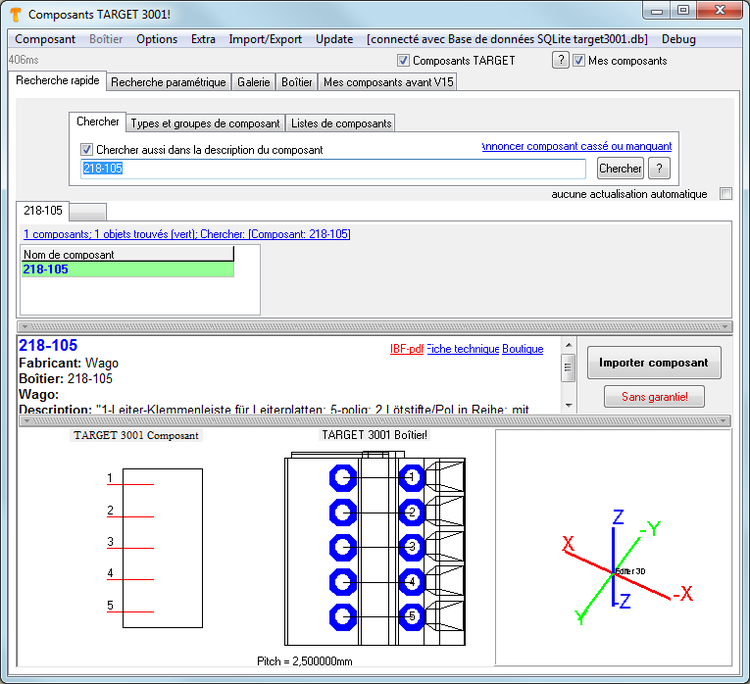
Task: Click the 1 composants trouvés results link
Action: tap(187, 234)
